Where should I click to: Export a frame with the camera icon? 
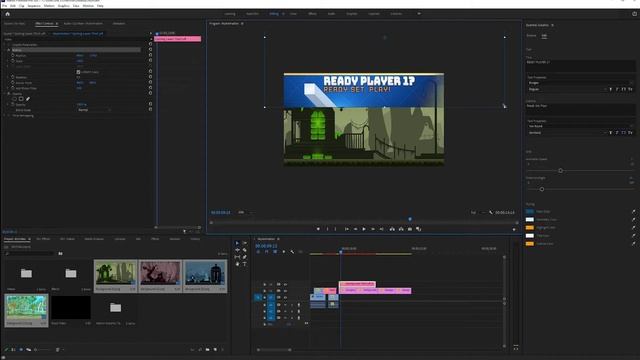[x=410, y=229]
